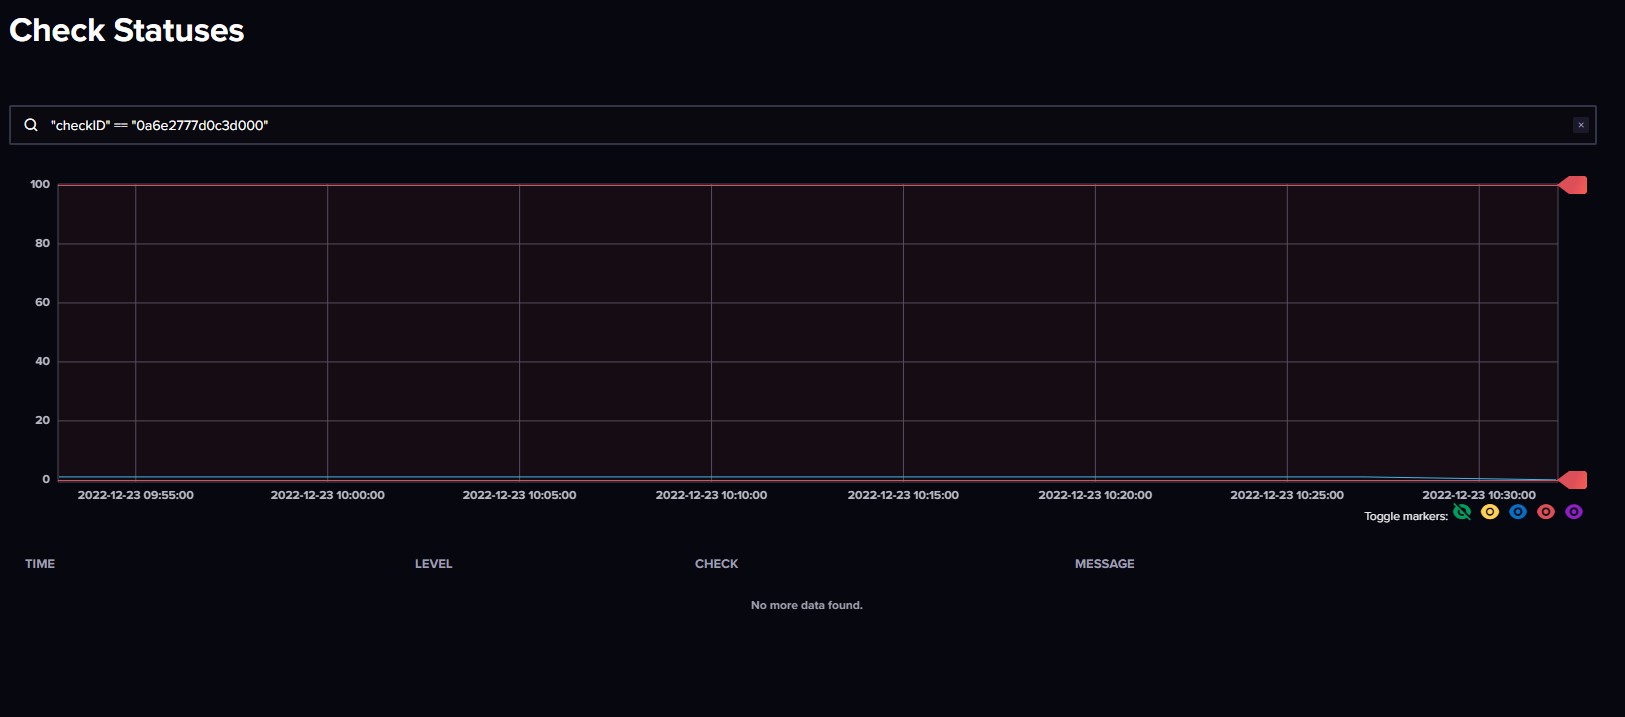Click the 'No more data found.' text
Viewport: 1625px width, 717px height.
click(x=807, y=605)
